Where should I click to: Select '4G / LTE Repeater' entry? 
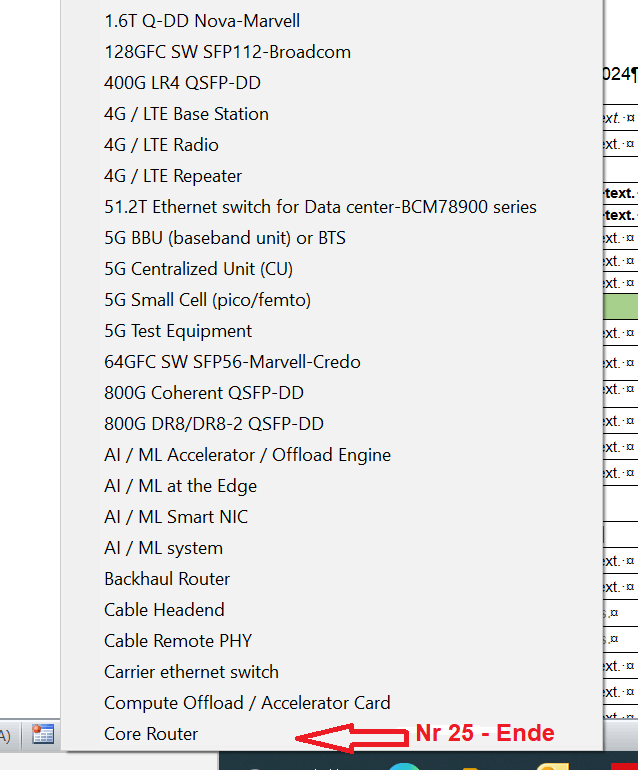[173, 176]
